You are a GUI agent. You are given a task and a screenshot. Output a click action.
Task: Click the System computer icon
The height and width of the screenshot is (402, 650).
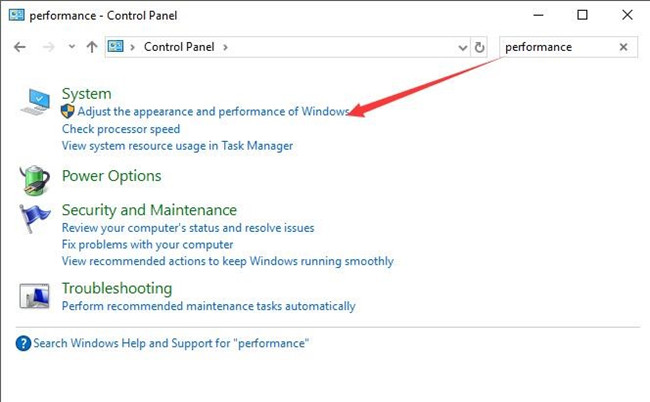click(x=35, y=102)
